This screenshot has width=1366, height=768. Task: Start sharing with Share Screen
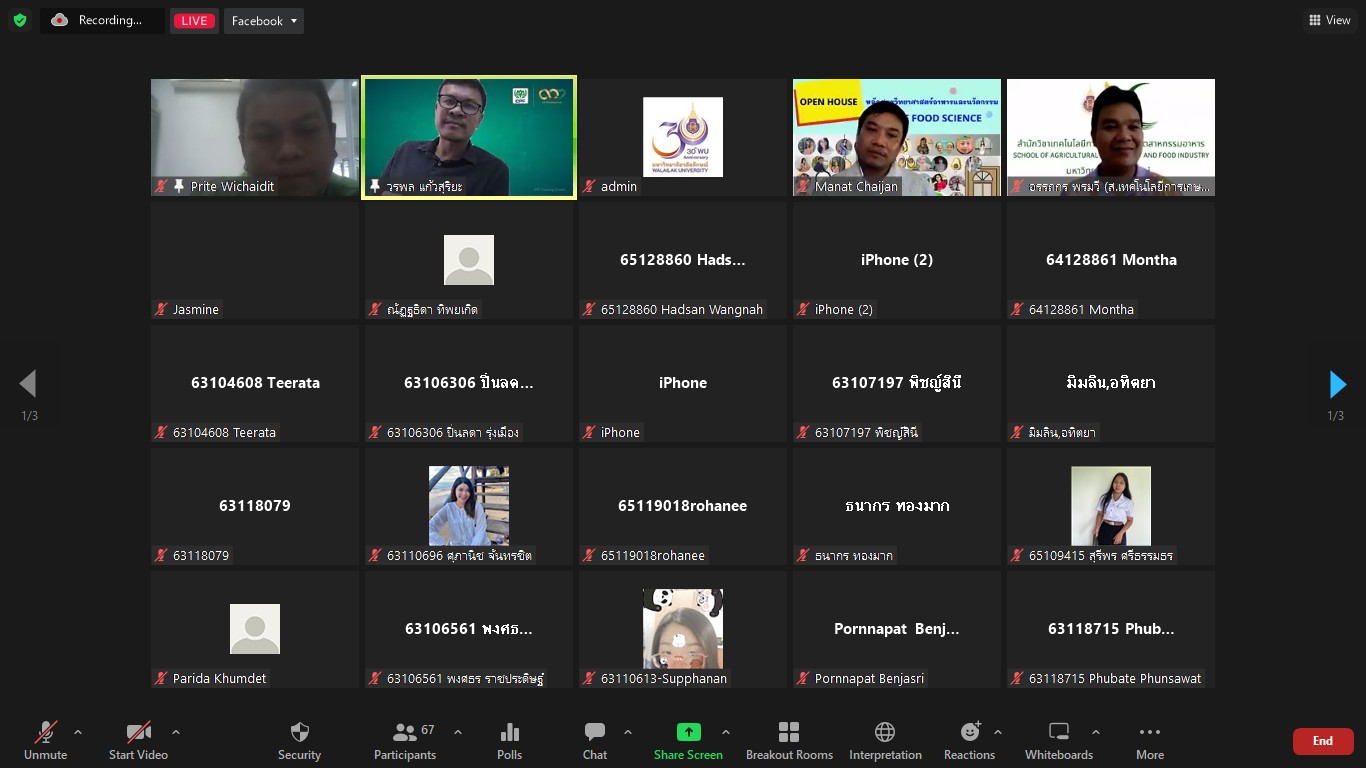pyautogui.click(x=688, y=740)
